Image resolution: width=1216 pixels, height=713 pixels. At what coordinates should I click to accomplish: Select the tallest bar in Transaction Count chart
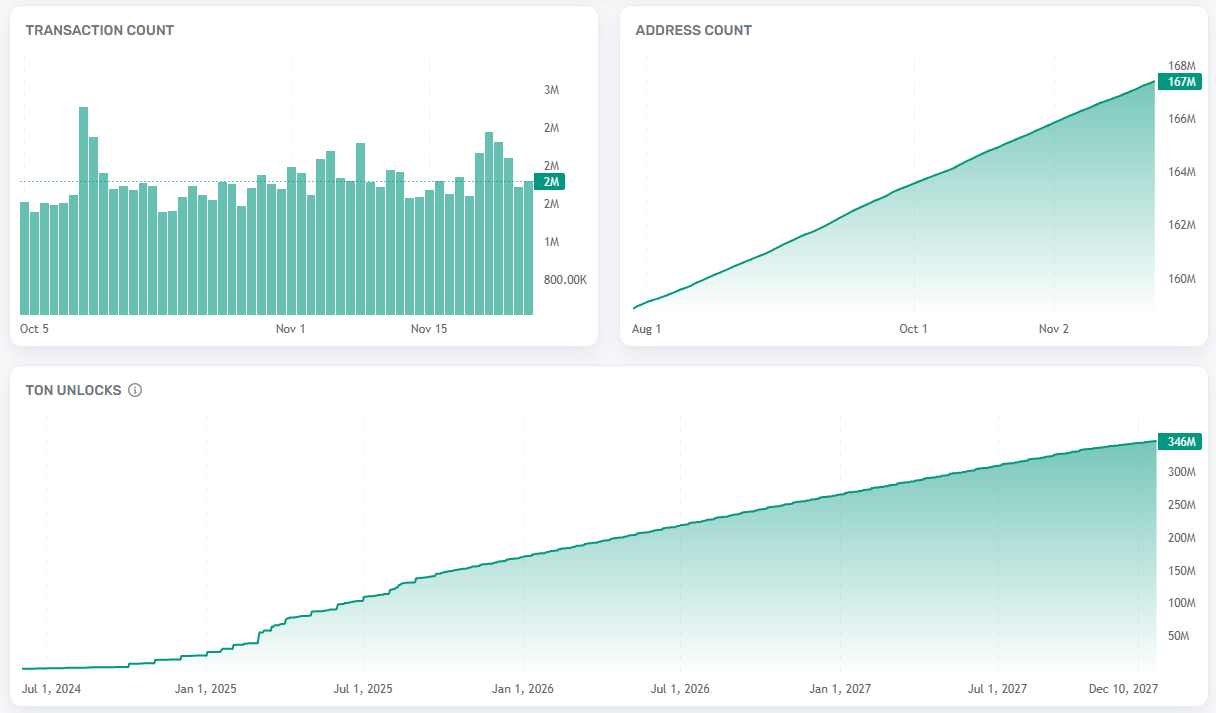tap(84, 210)
